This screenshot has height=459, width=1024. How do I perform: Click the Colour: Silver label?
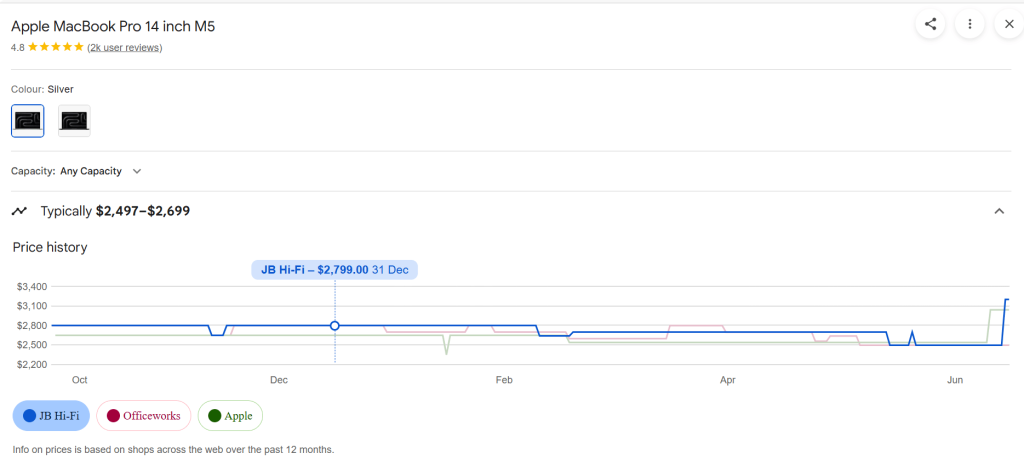[x=42, y=89]
